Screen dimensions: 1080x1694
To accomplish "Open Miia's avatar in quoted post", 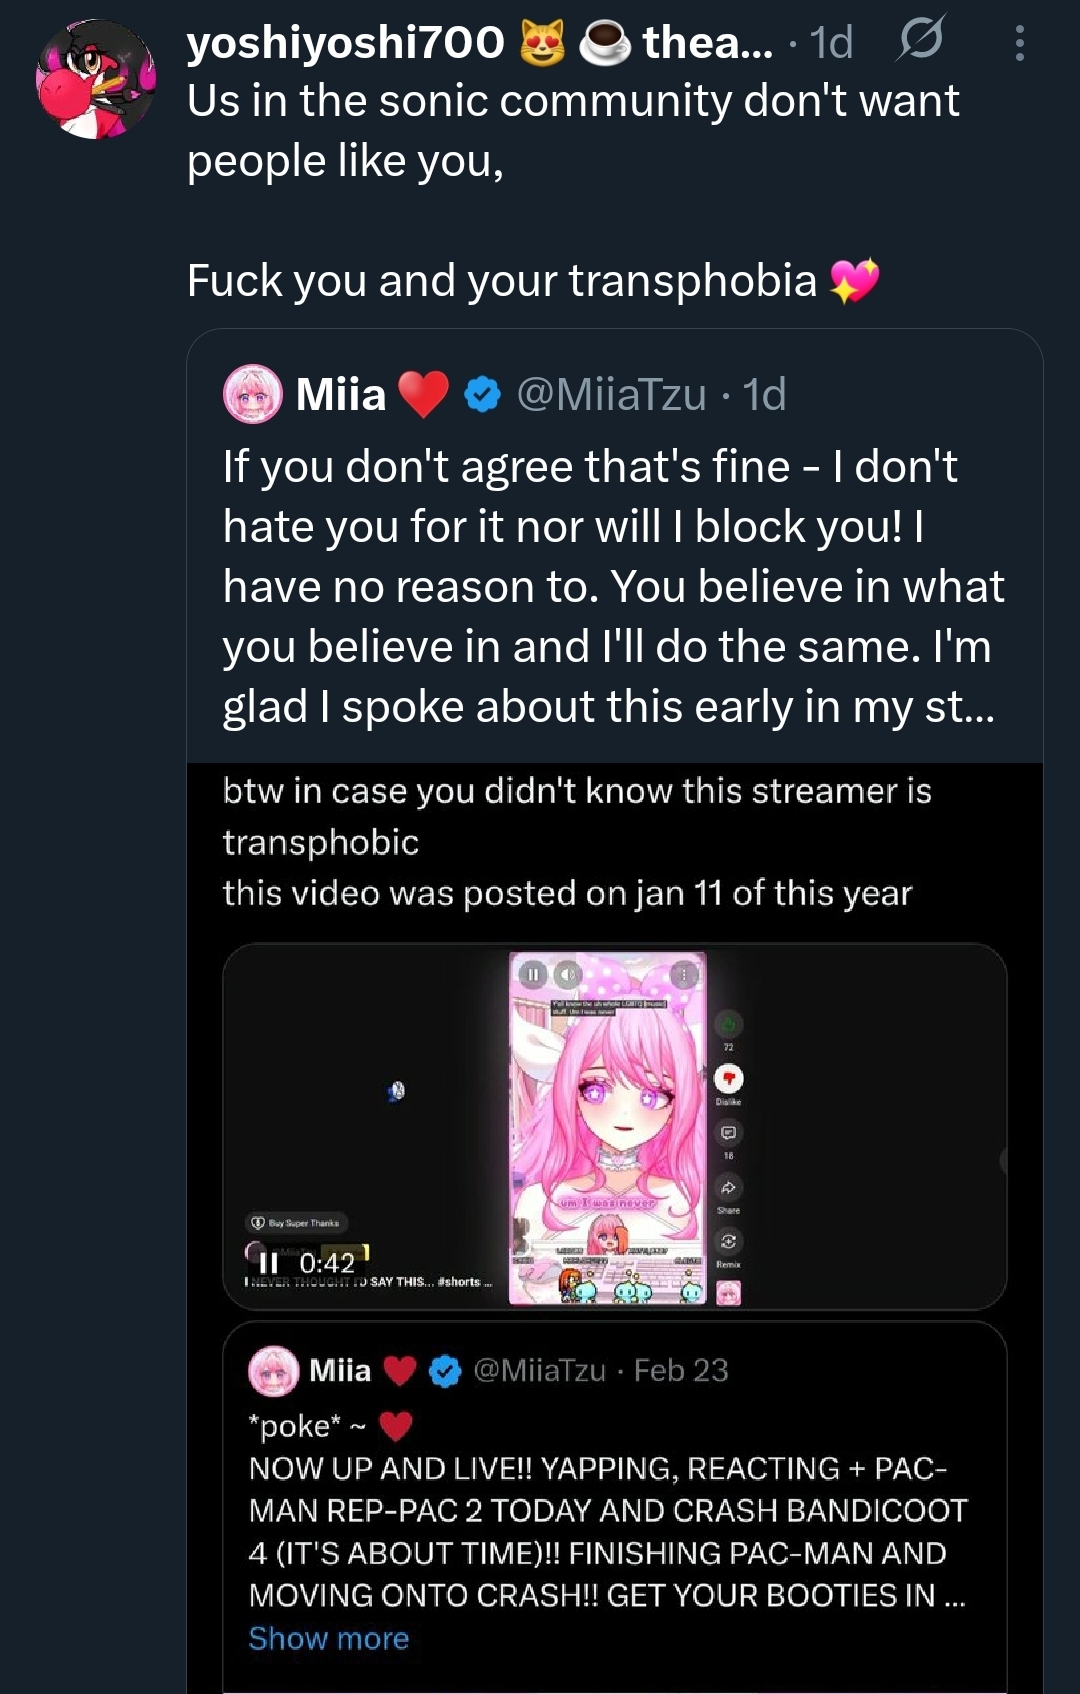I will (252, 394).
